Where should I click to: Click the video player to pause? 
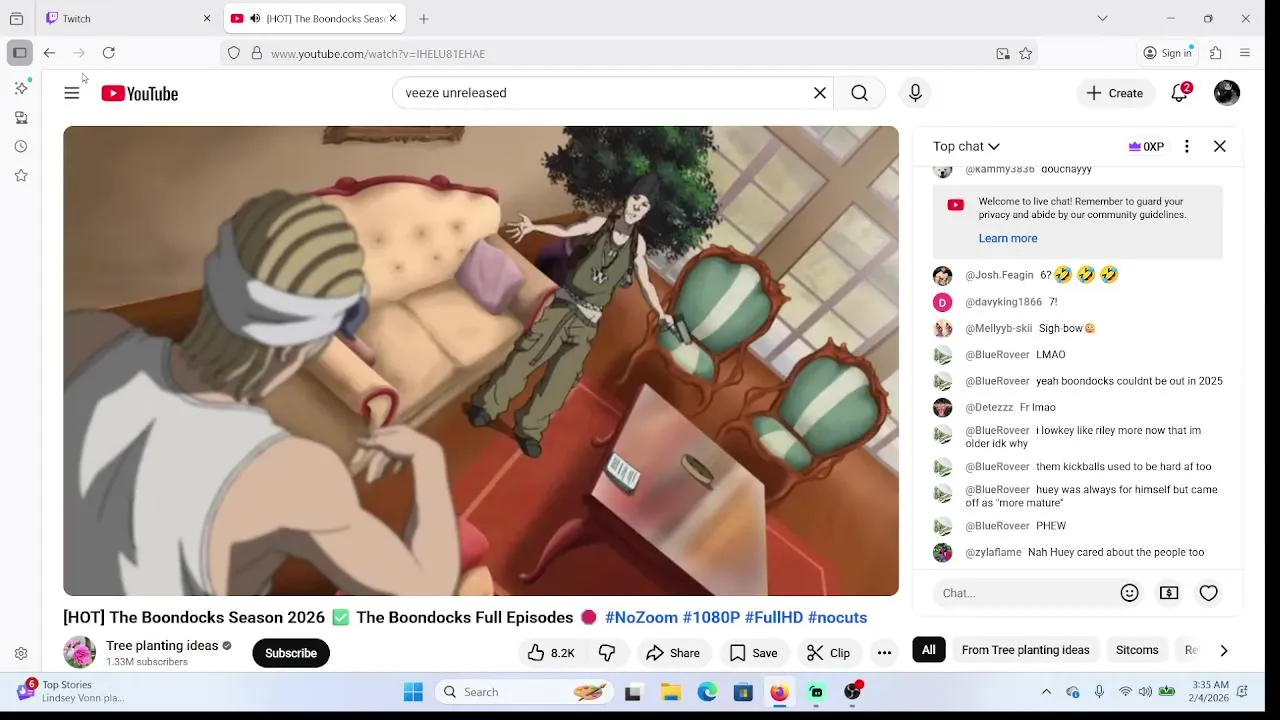point(481,361)
